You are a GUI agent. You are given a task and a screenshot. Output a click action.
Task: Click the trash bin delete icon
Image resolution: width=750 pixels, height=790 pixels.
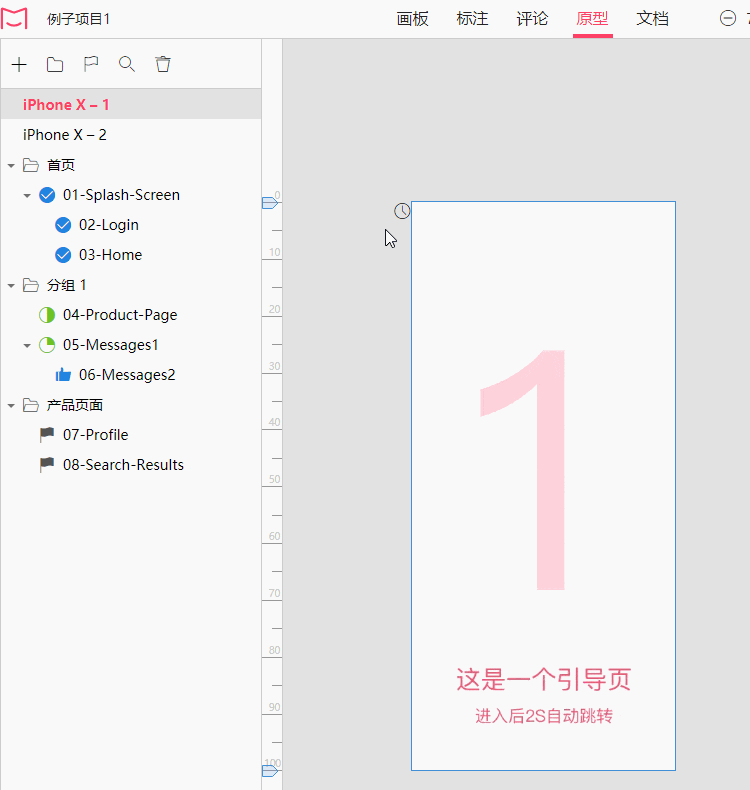tap(163, 64)
